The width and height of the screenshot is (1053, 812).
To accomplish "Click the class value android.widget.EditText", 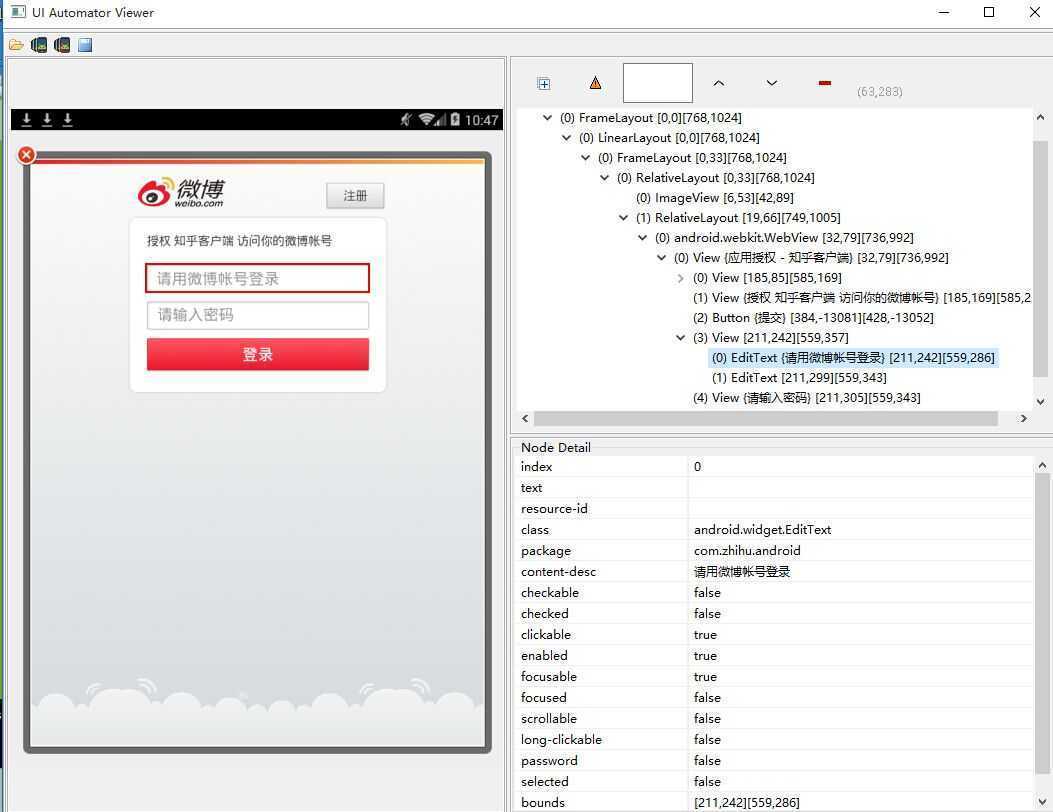I will click(x=762, y=530).
